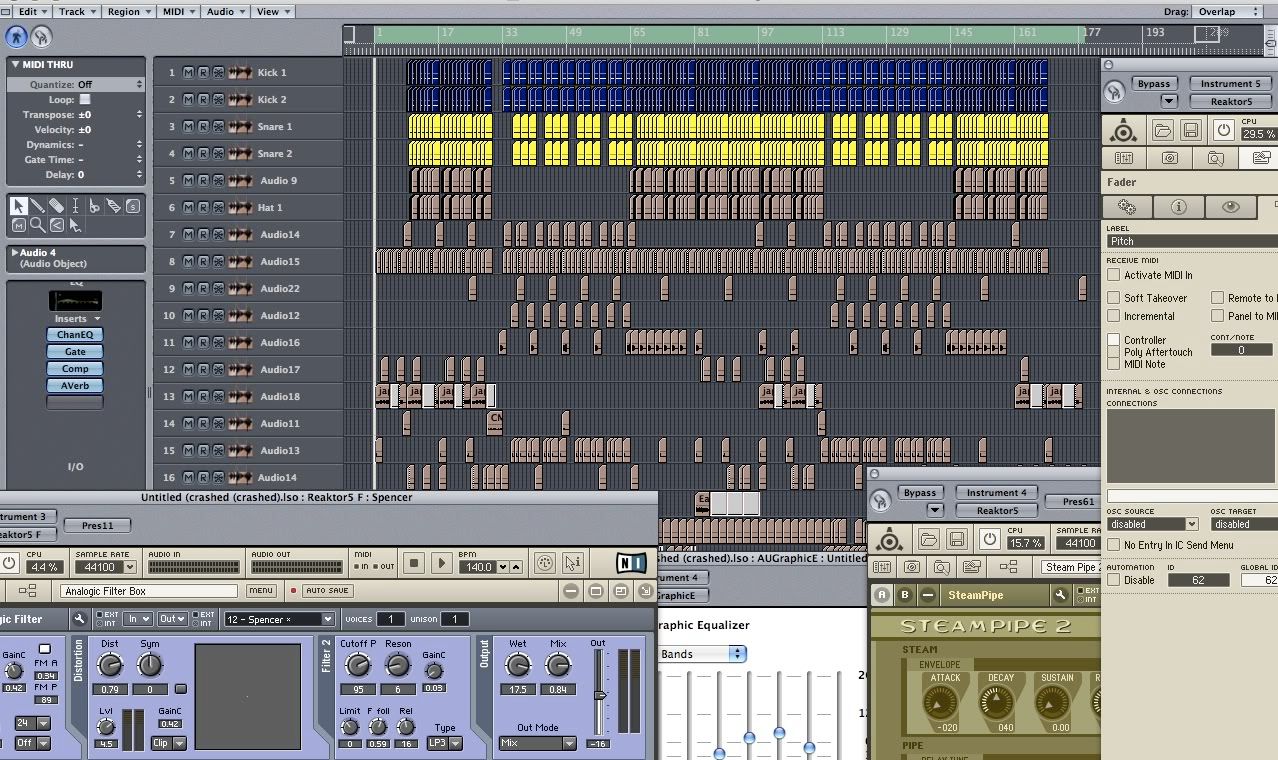Record-enable the Snare 1 track
Viewport: 1278px width, 760px height.
click(203, 127)
